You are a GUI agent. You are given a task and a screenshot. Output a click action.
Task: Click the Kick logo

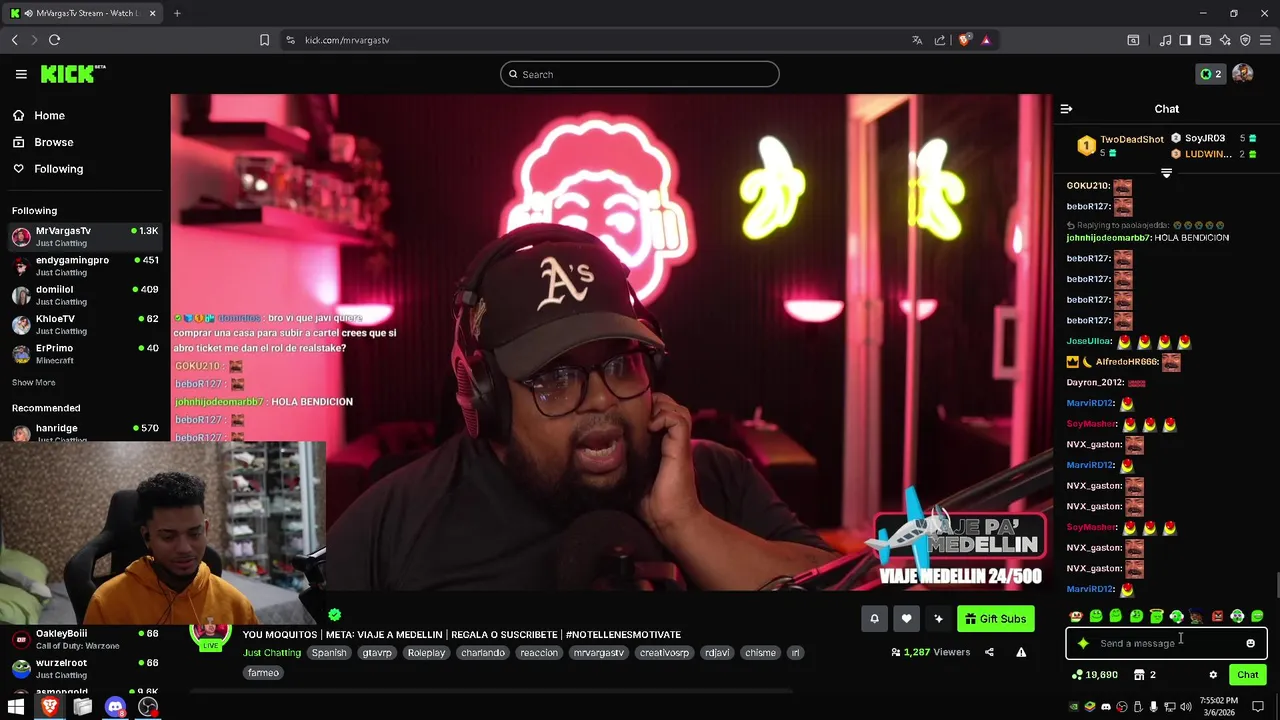click(73, 74)
